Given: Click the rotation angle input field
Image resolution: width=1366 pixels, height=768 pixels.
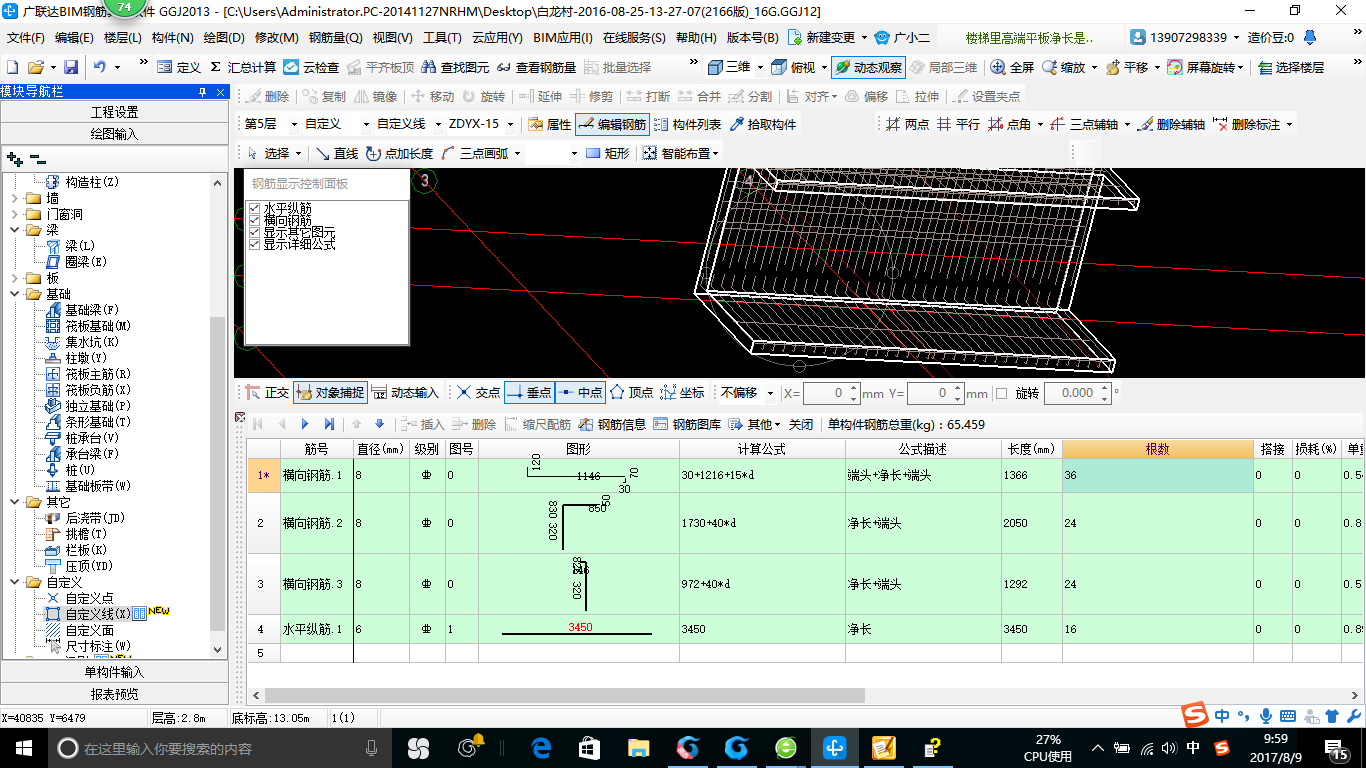Looking at the screenshot, I should [1072, 393].
